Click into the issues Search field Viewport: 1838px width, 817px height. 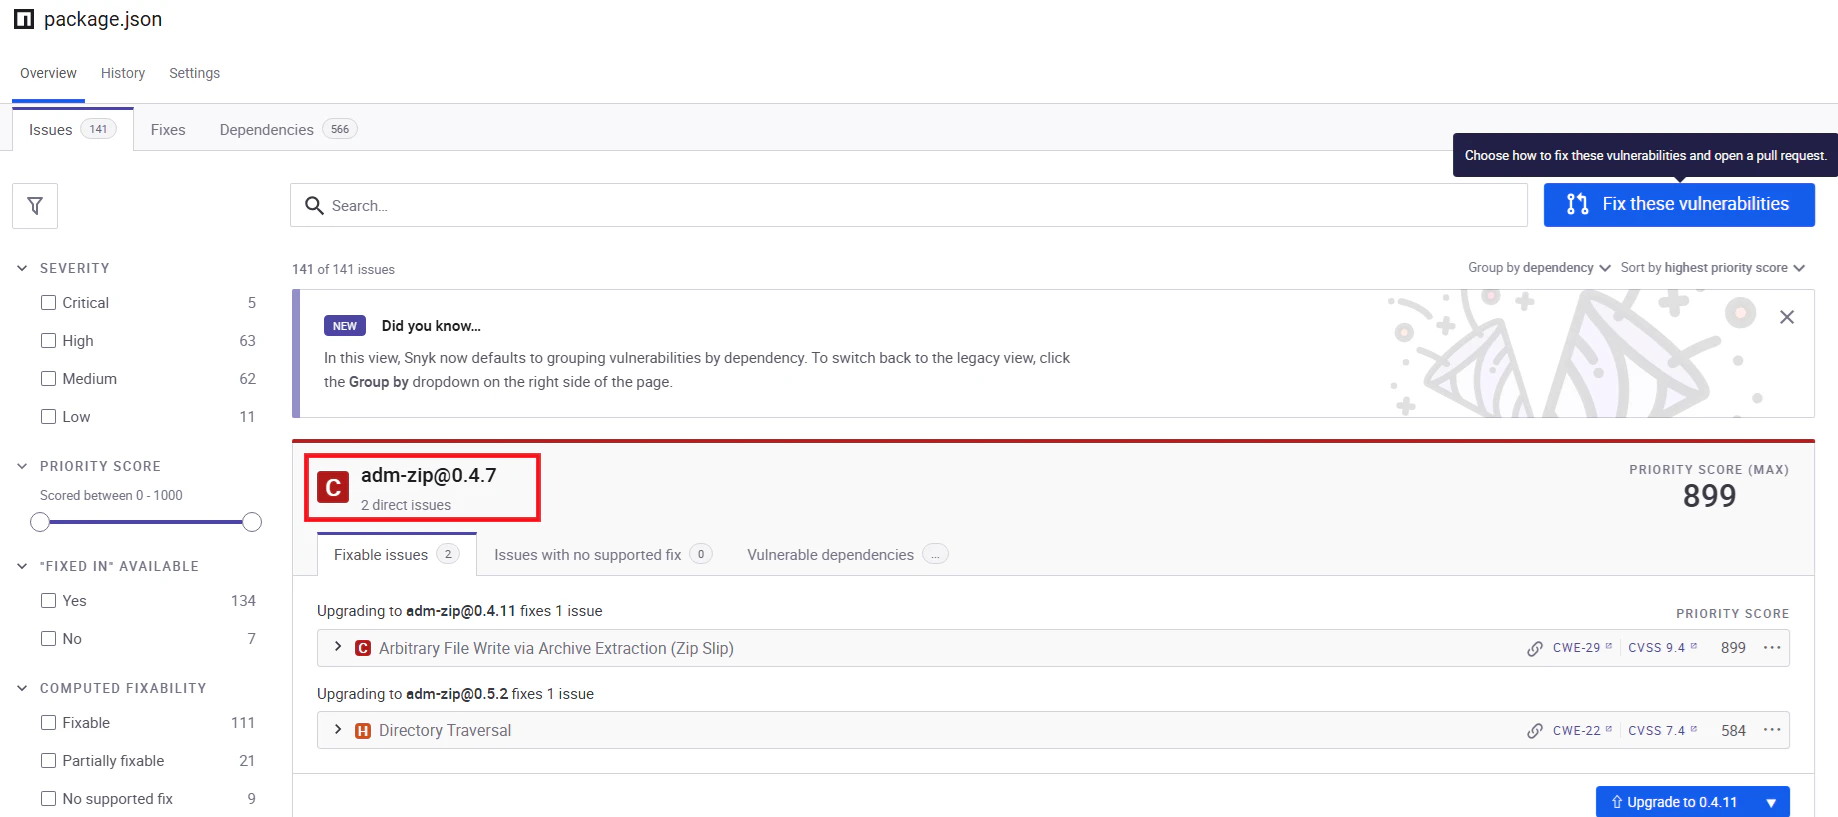(x=909, y=205)
